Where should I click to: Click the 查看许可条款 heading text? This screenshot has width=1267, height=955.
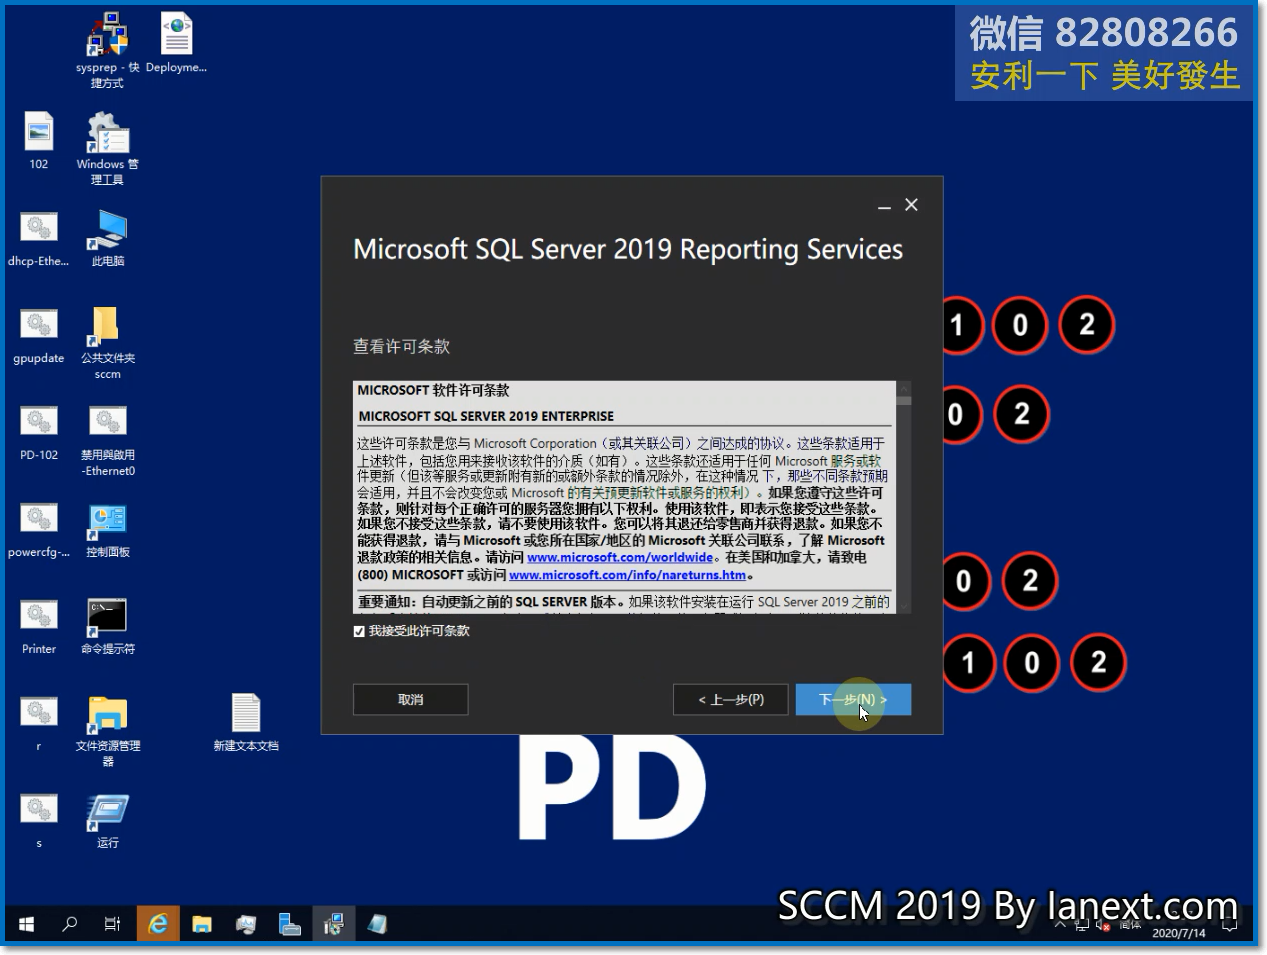click(401, 347)
